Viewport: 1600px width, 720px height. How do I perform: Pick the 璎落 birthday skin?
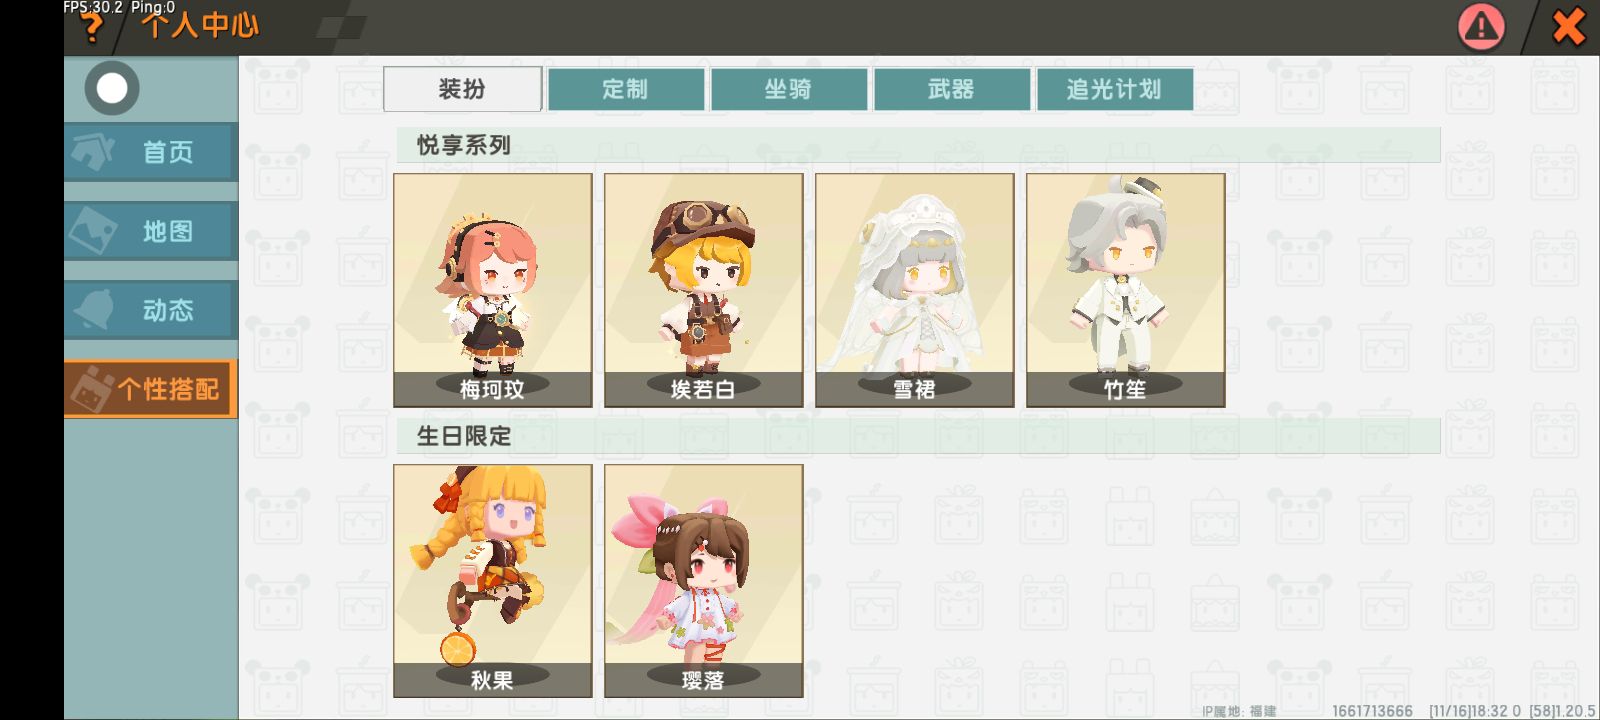pyautogui.click(x=704, y=581)
